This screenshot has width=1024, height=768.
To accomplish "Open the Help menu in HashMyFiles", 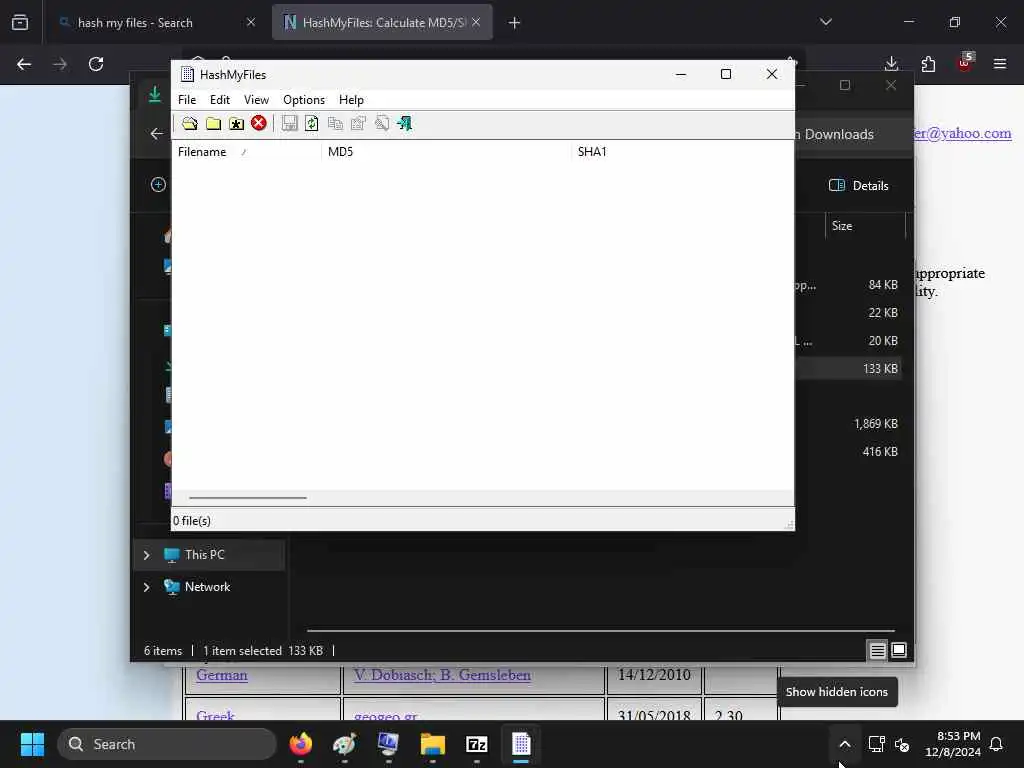I will [351, 100].
